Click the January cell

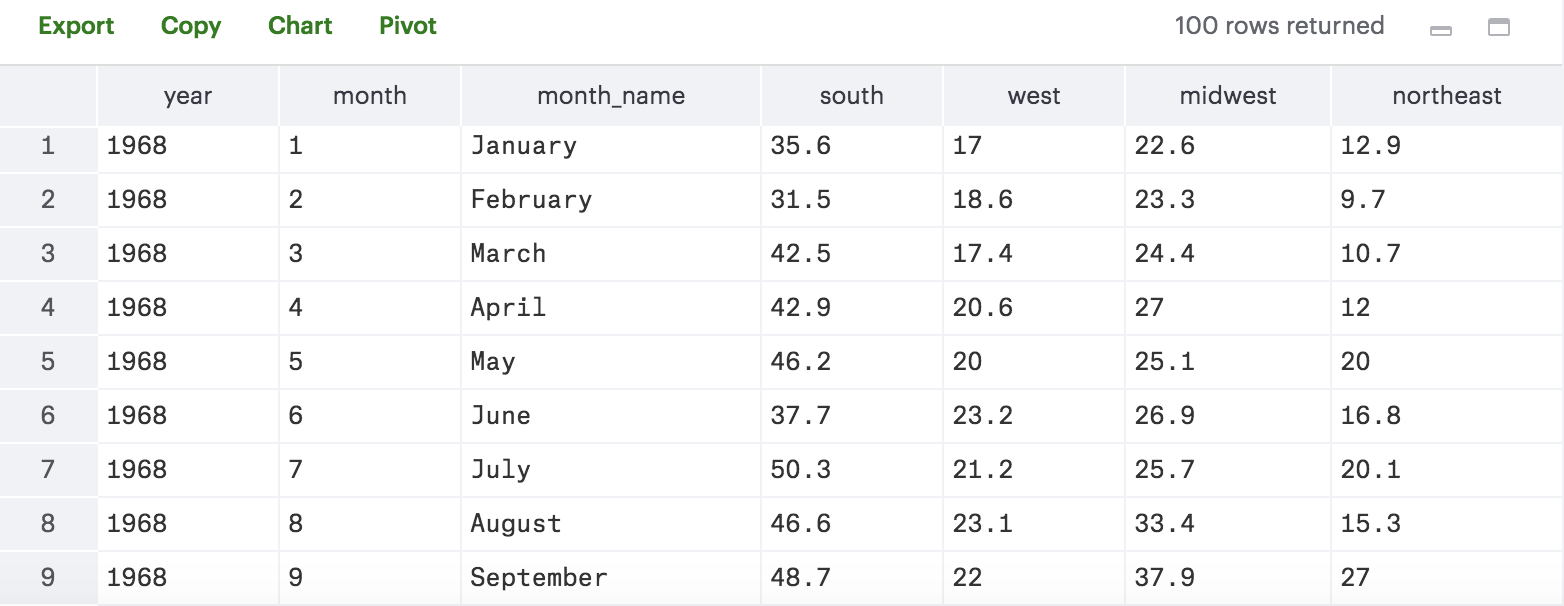pyautogui.click(x=611, y=146)
